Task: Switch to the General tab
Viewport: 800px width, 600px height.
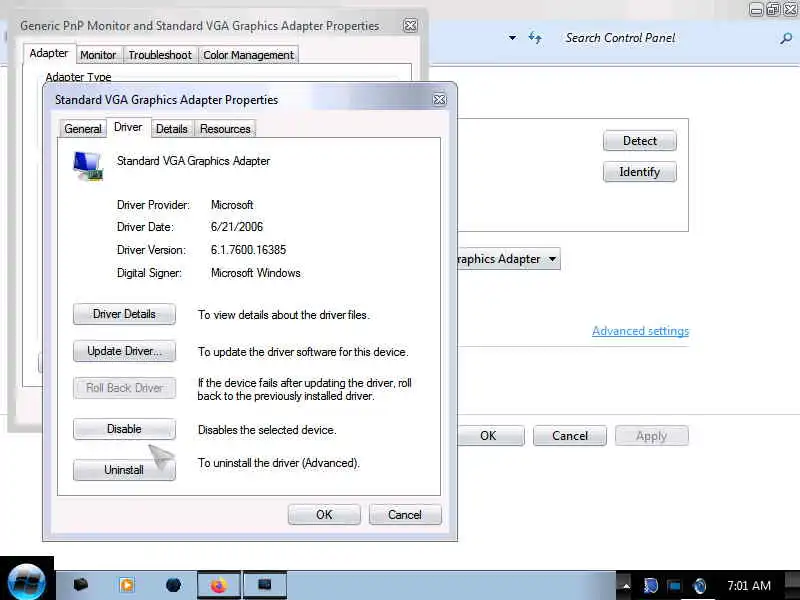Action: (x=83, y=129)
